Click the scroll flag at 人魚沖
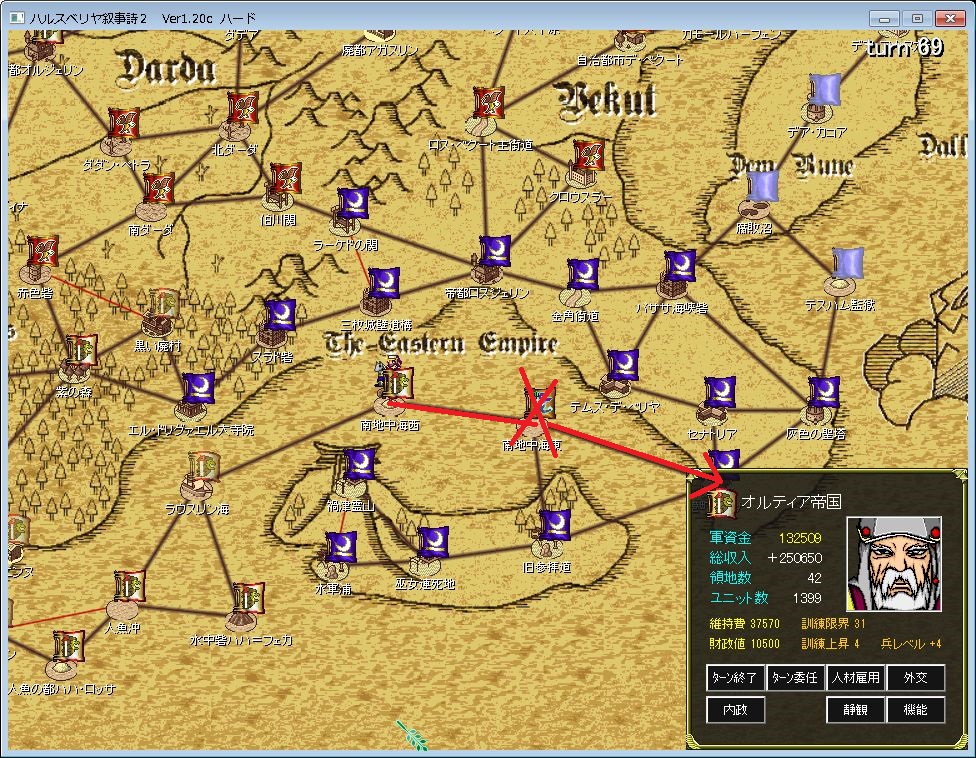This screenshot has height=758, width=976. click(130, 586)
